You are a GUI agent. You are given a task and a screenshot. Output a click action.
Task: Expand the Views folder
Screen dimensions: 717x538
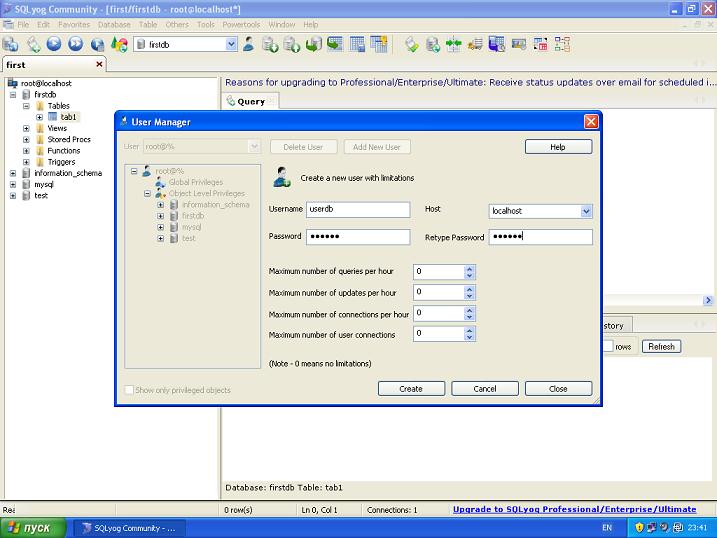coord(26,128)
